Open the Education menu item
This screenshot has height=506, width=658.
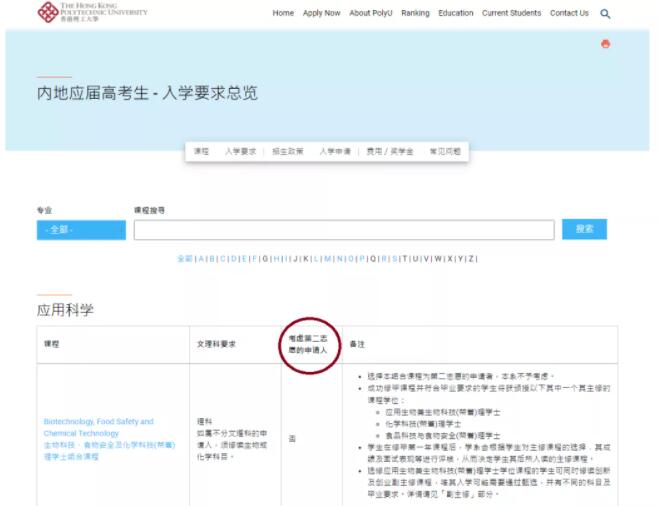[x=456, y=14]
